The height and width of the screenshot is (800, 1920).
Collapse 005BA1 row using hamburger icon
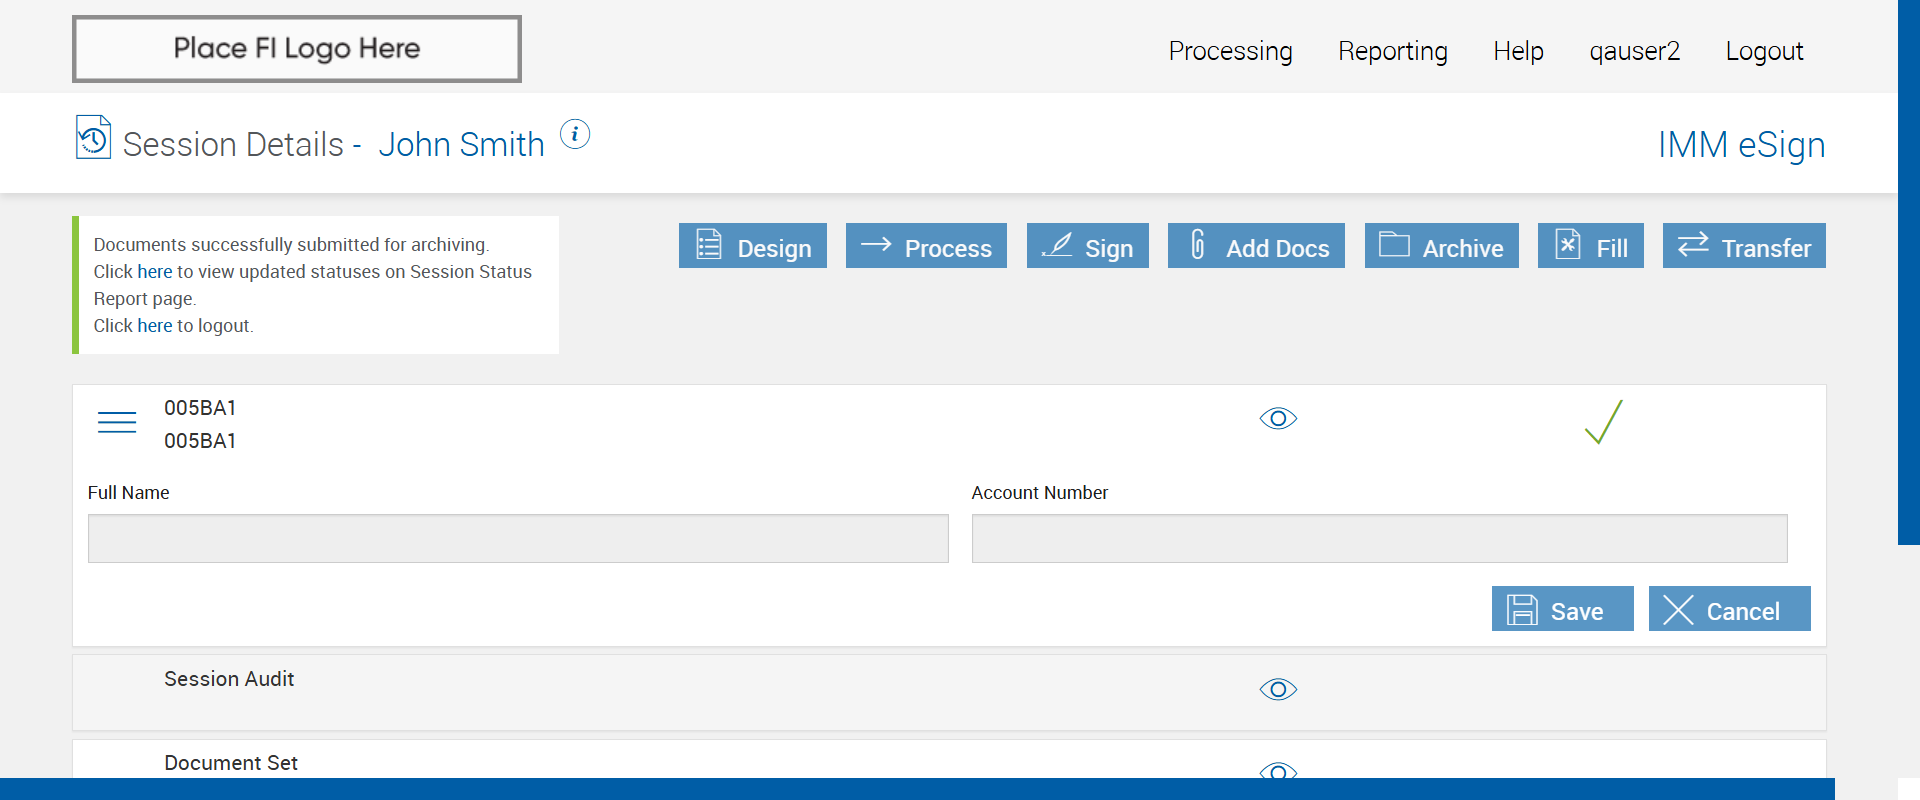[x=117, y=422]
